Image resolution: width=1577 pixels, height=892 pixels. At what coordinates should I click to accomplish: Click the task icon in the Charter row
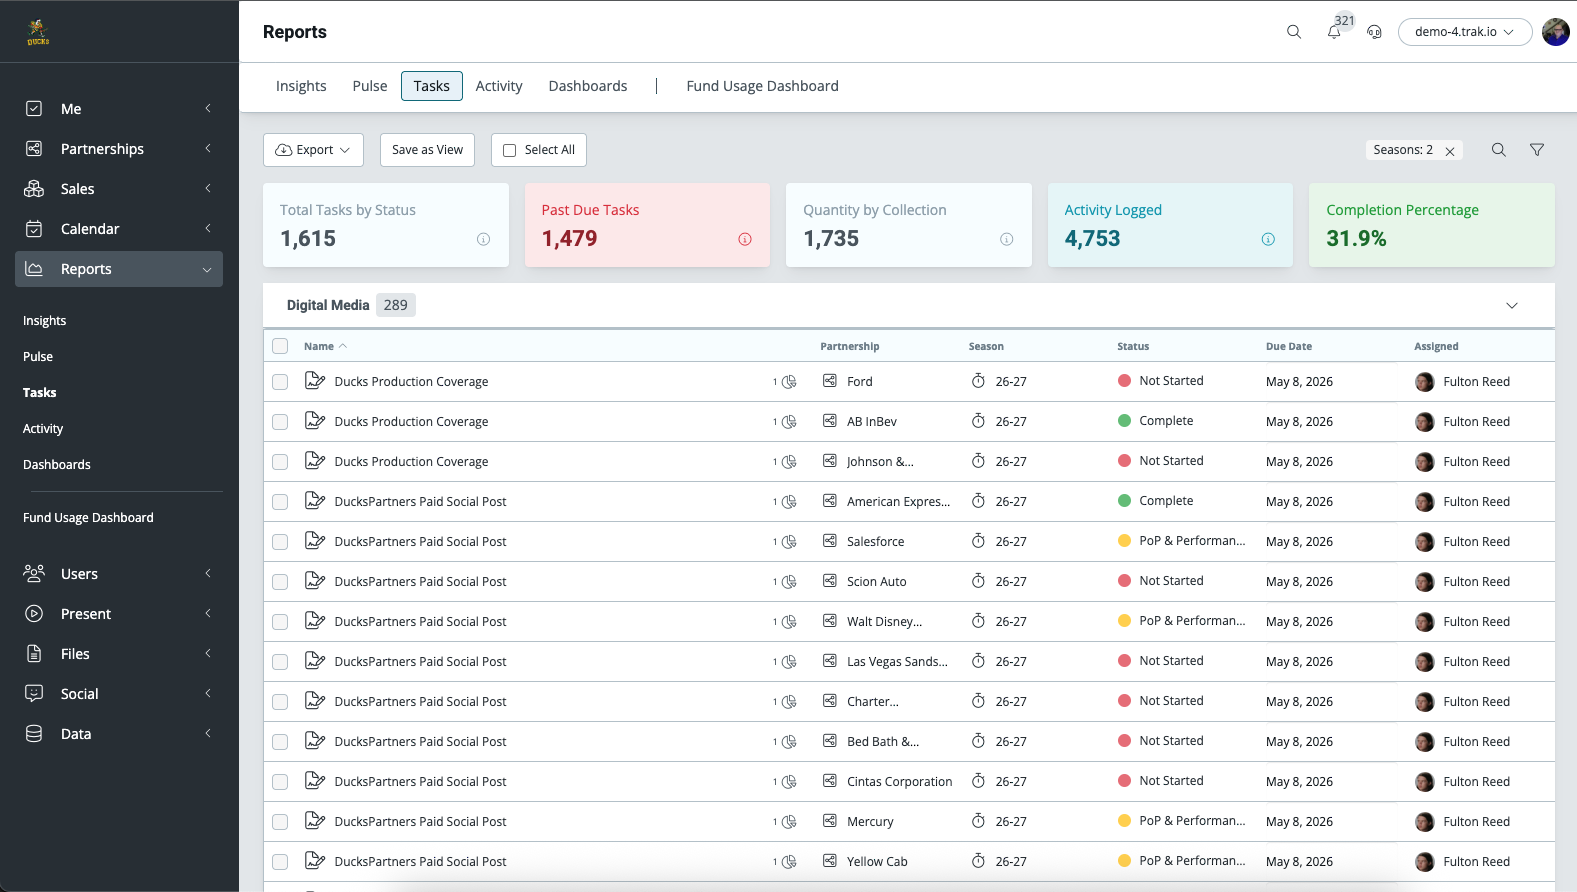pos(315,701)
